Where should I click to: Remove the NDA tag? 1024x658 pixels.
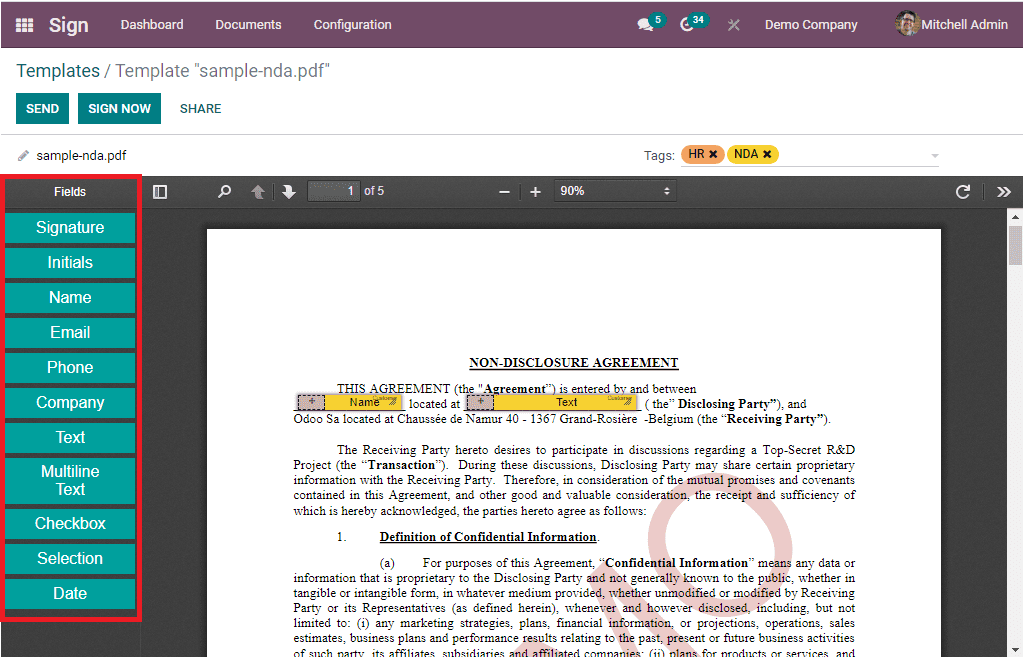[767, 155]
